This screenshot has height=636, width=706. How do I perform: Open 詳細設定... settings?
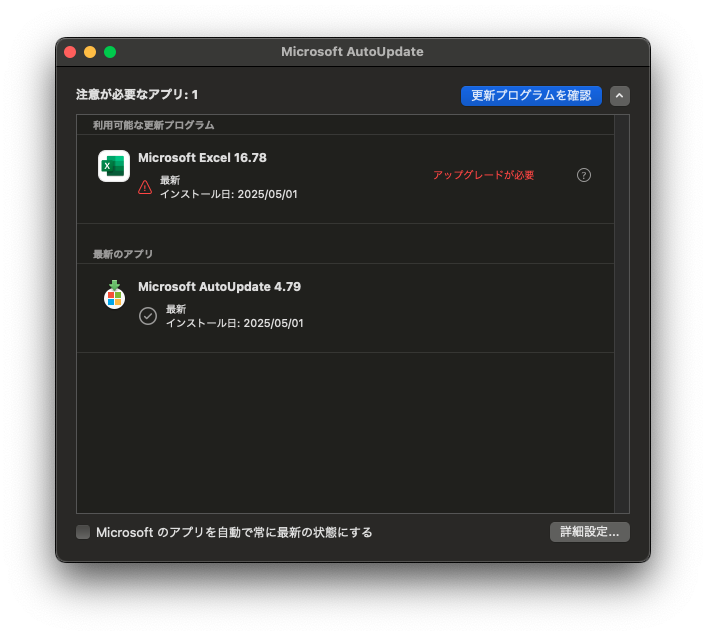pyautogui.click(x=589, y=532)
